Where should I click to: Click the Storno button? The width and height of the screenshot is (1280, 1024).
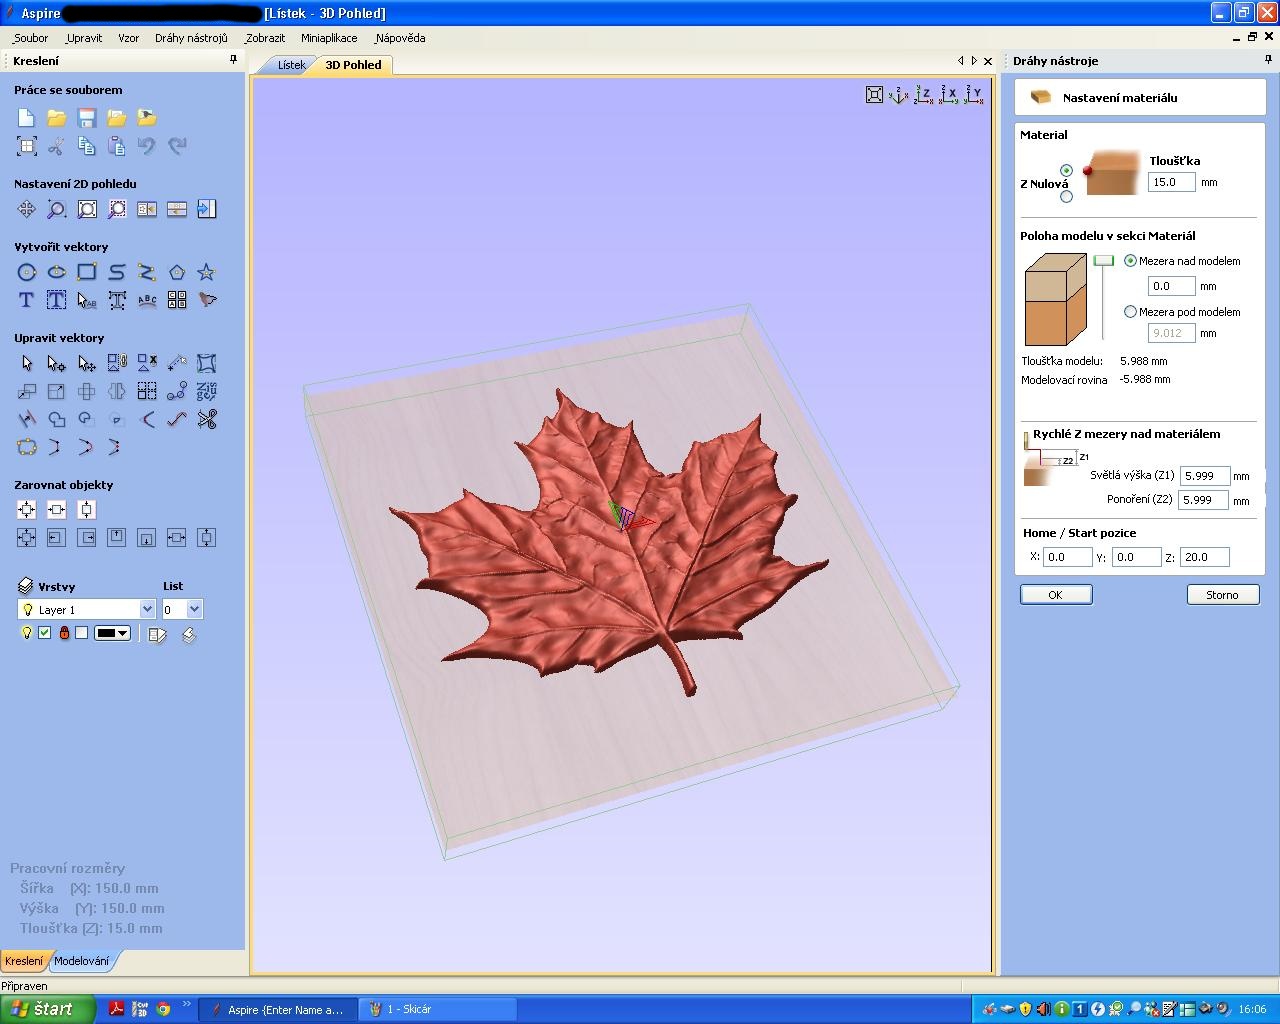click(1222, 595)
